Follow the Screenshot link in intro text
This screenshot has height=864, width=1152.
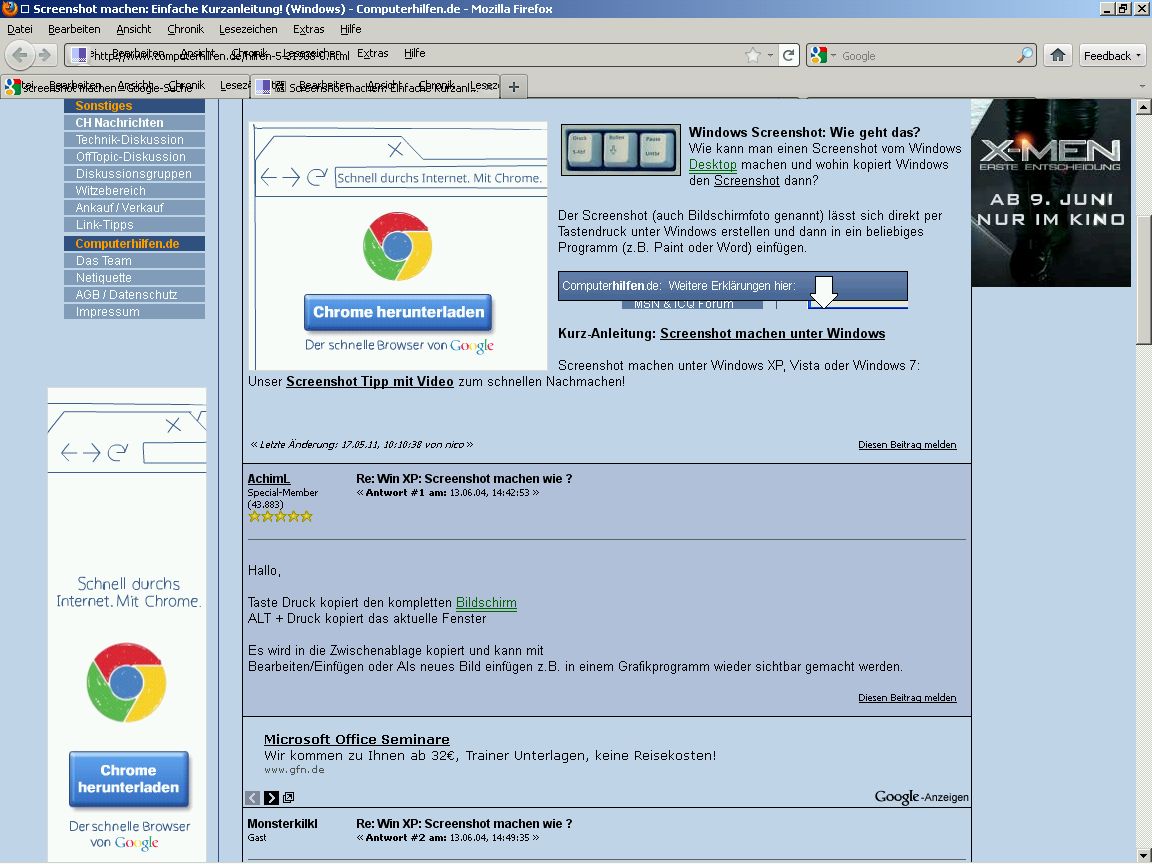point(746,181)
